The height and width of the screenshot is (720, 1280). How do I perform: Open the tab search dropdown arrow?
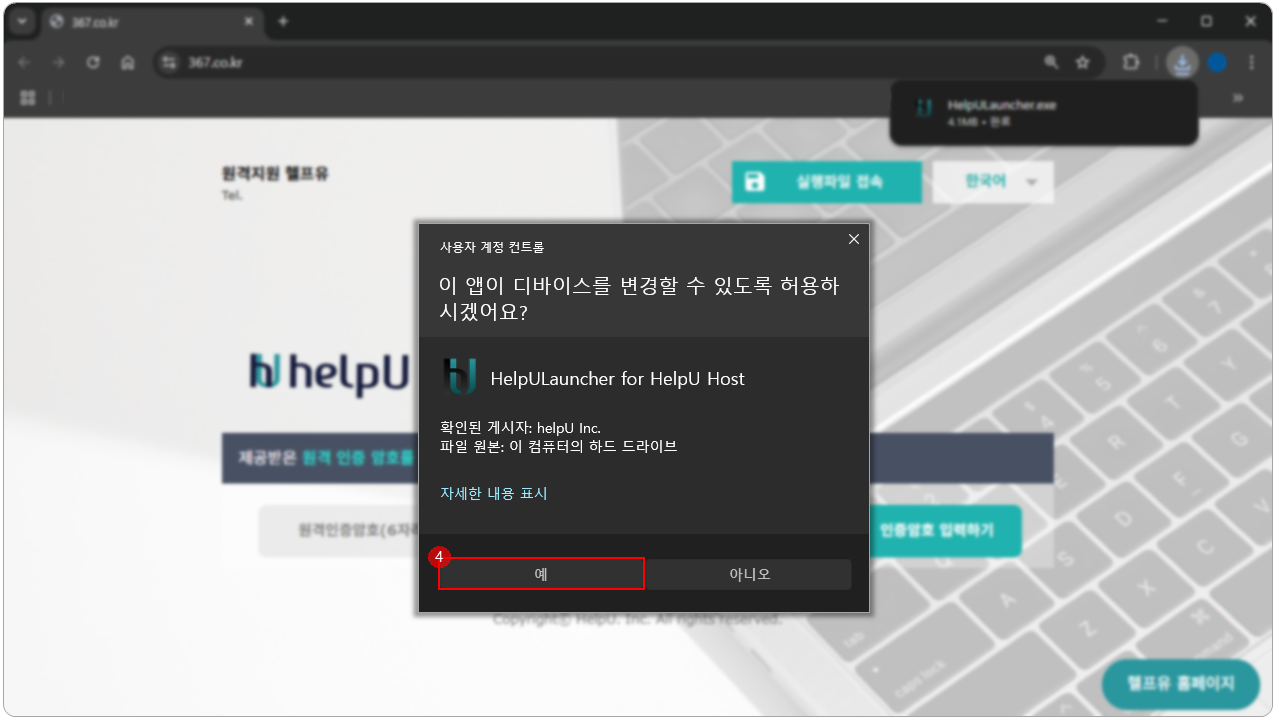22,21
